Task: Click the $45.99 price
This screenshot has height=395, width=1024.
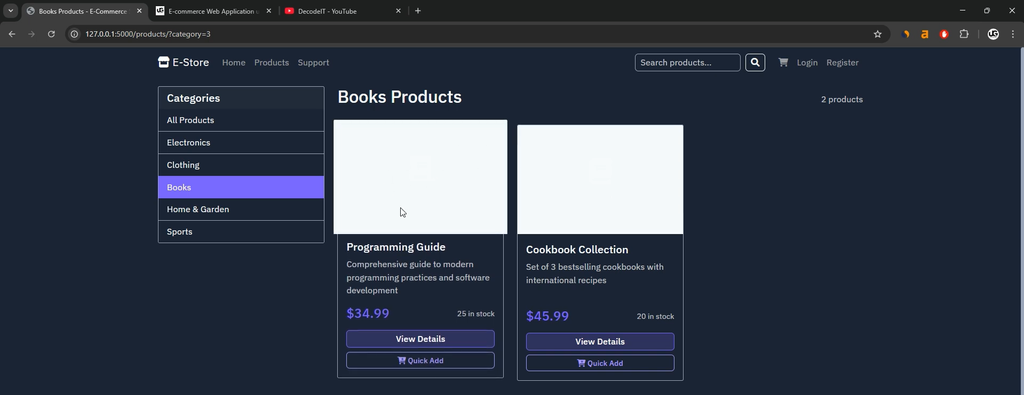Action: pos(547,316)
